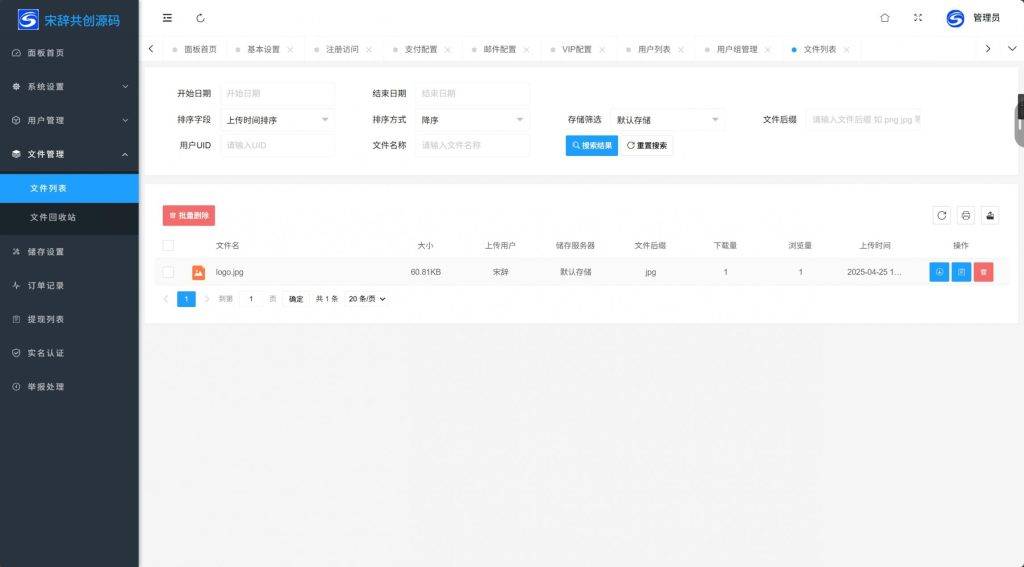Select 文件回收站 in sidebar

tap(69, 217)
